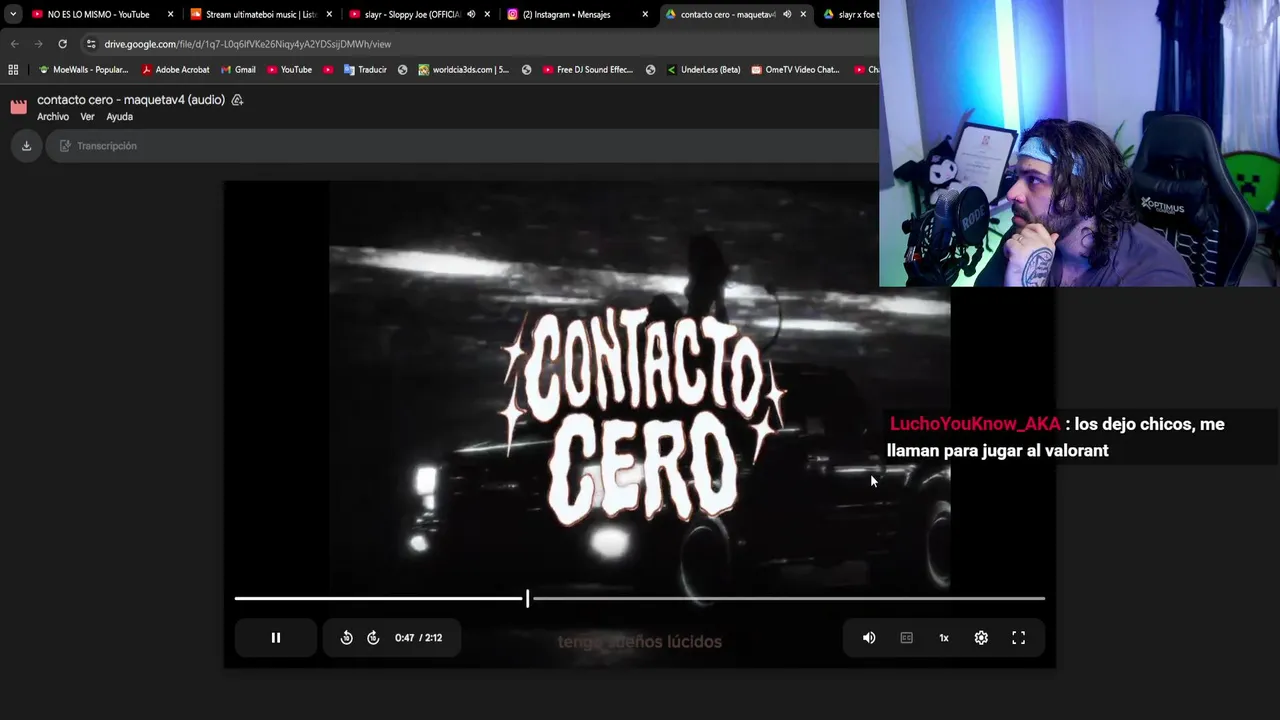Open the Traducir bookmark
Image resolution: width=1280 pixels, height=720 pixels.
(x=365, y=70)
